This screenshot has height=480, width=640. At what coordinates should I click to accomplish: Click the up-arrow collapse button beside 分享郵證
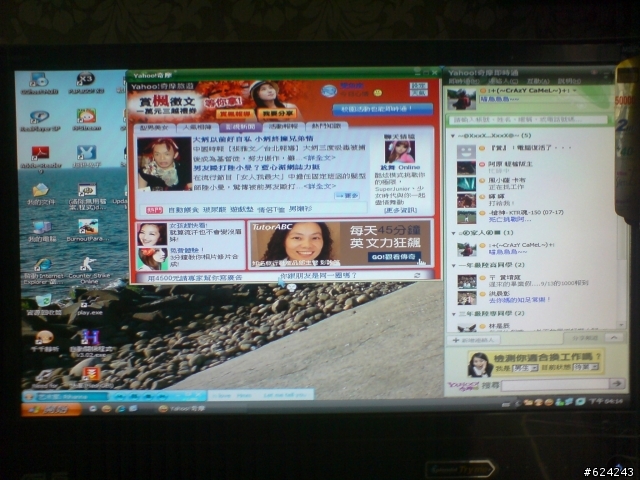[x=614, y=338]
